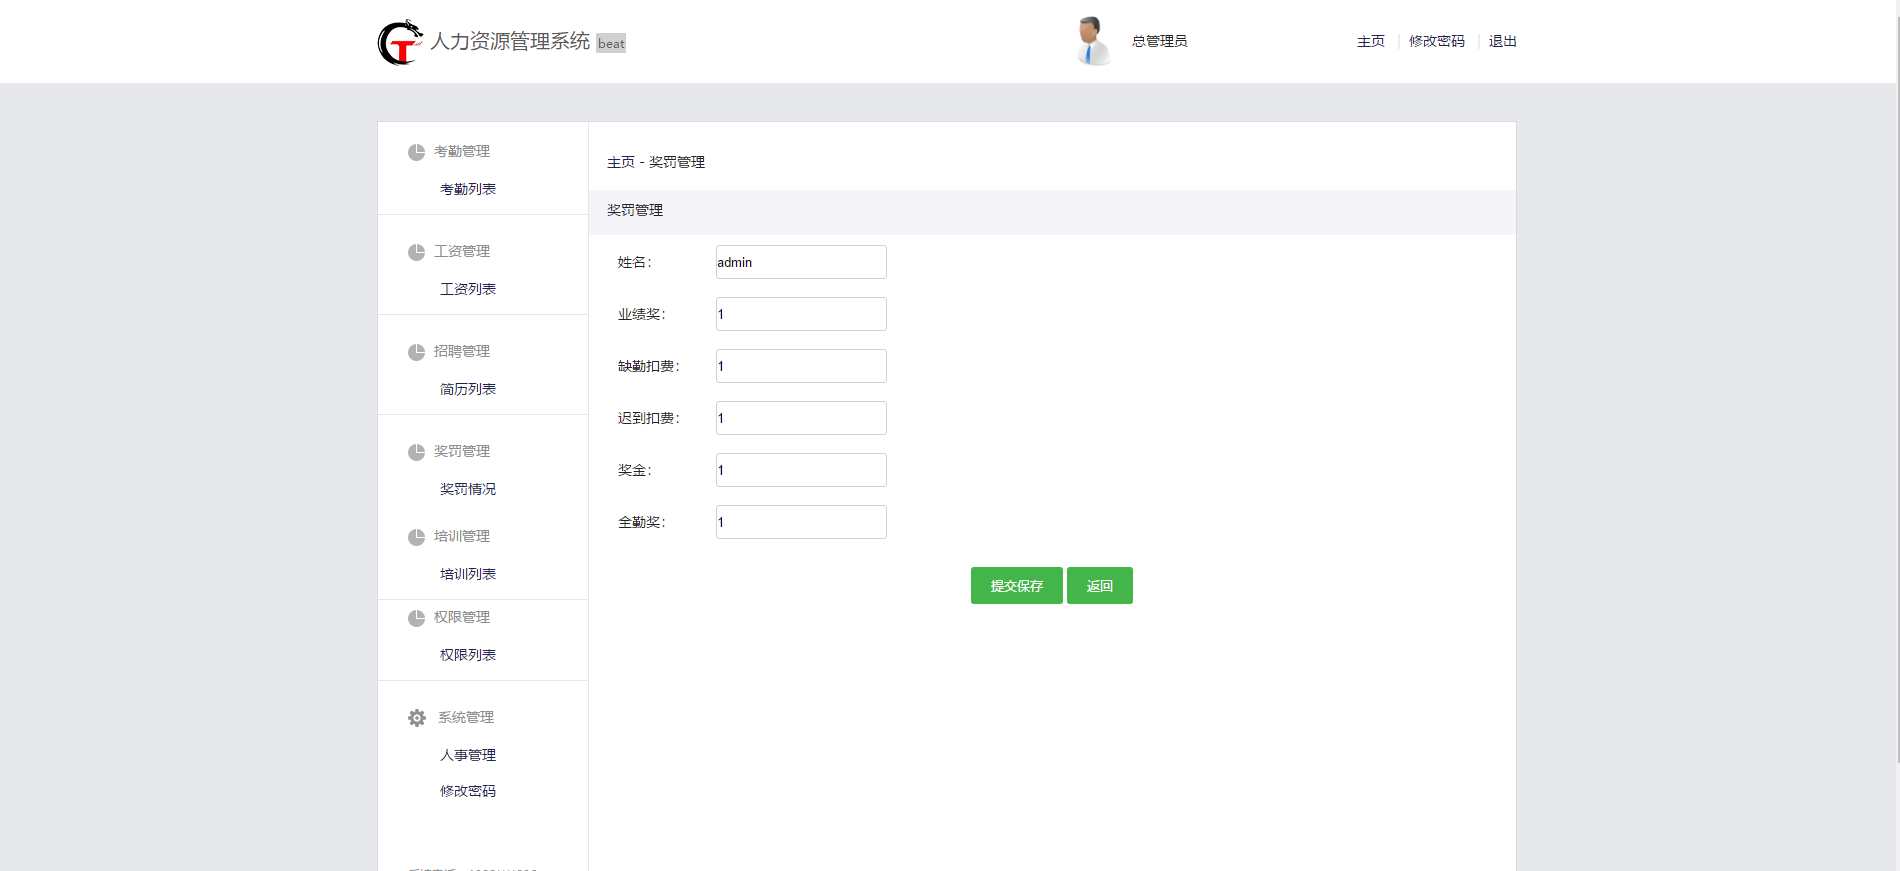Screen dimensions: 1900x871
Task: Select 简历列表 under 招聘管理
Action: (468, 389)
